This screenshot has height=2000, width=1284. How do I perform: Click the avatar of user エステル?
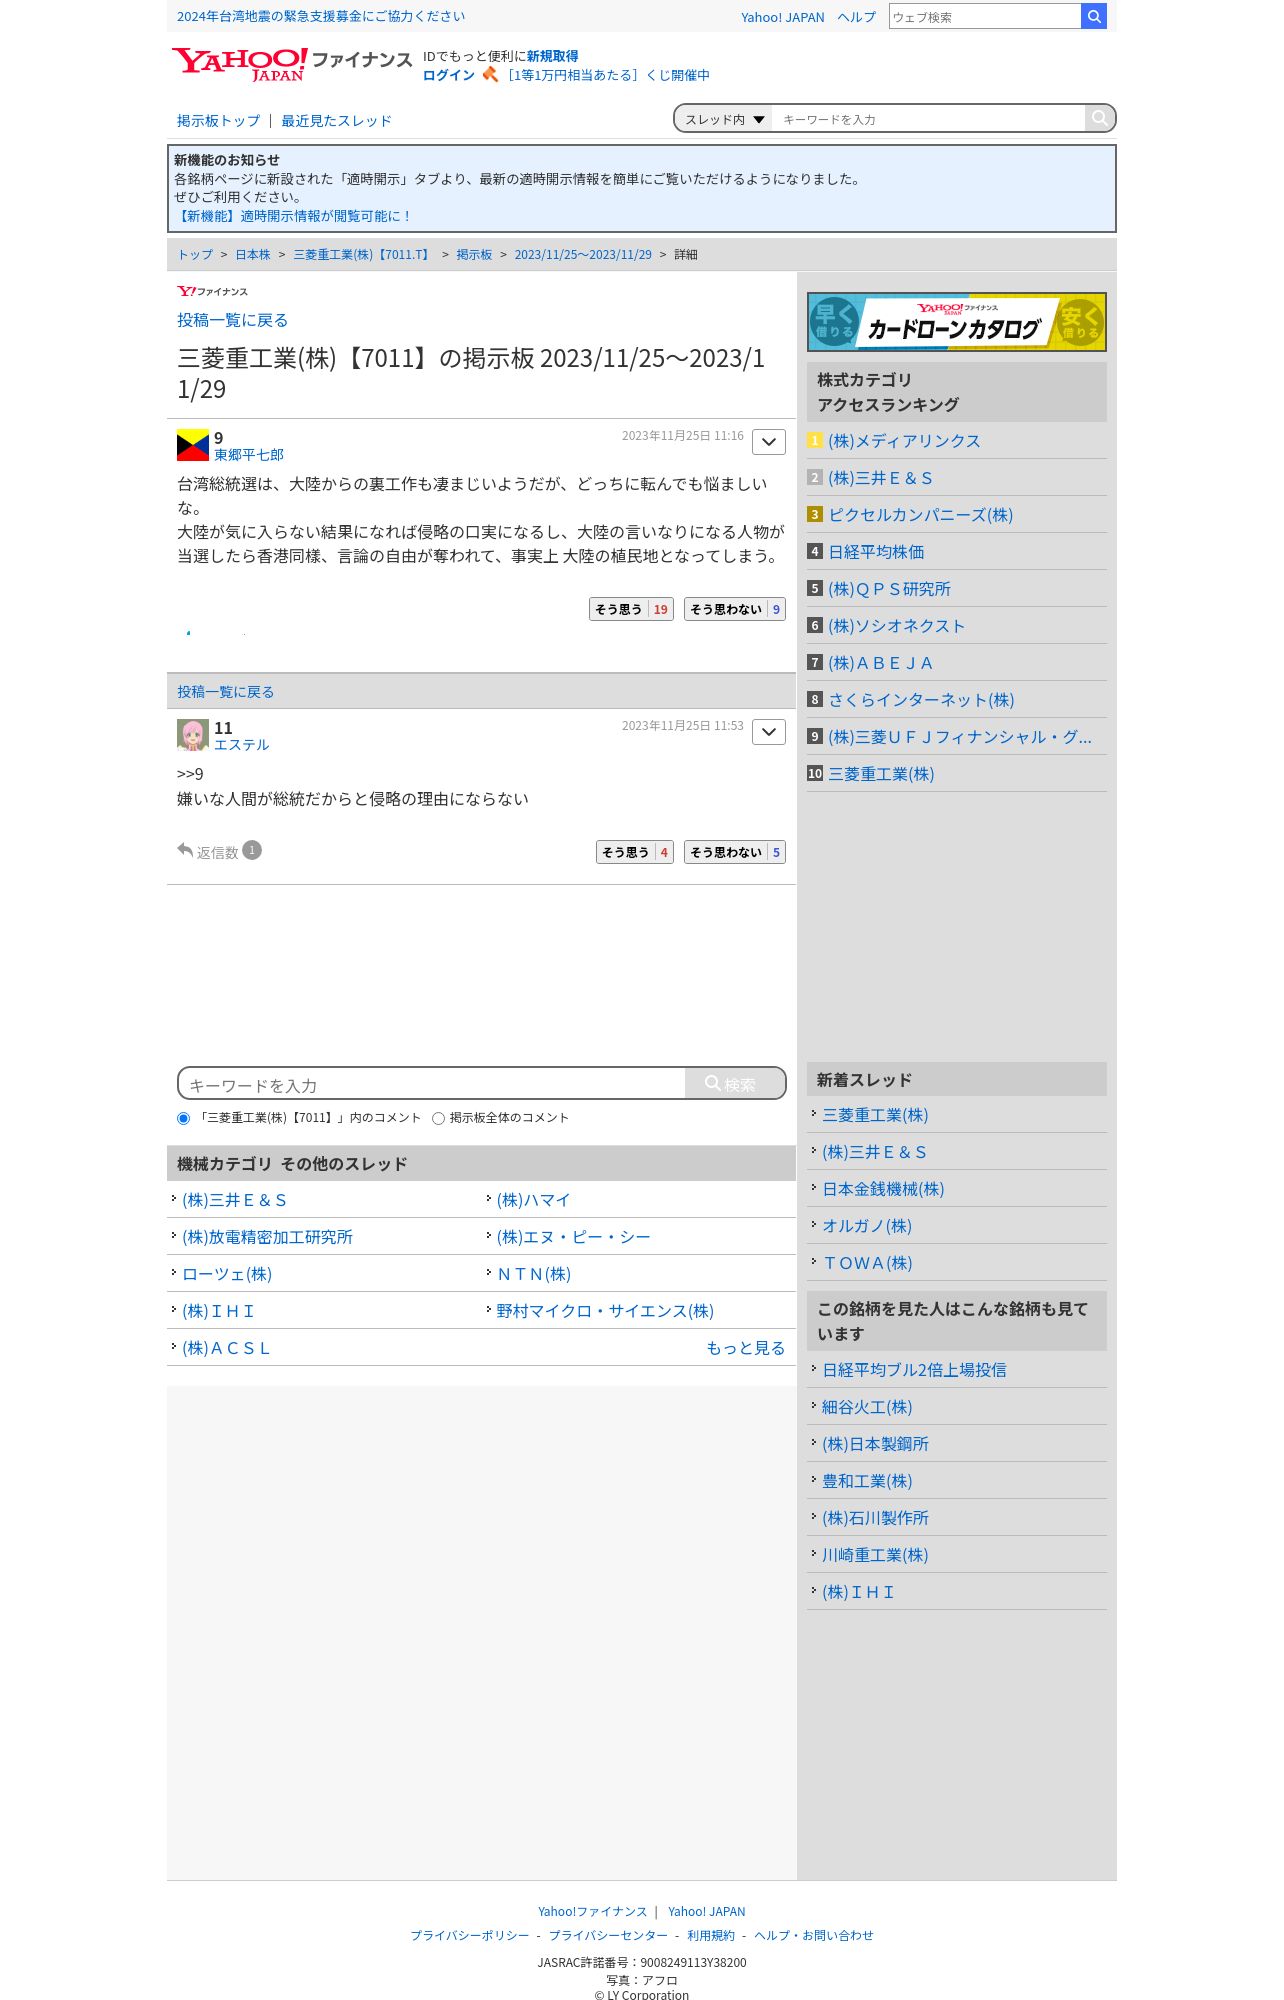(193, 735)
